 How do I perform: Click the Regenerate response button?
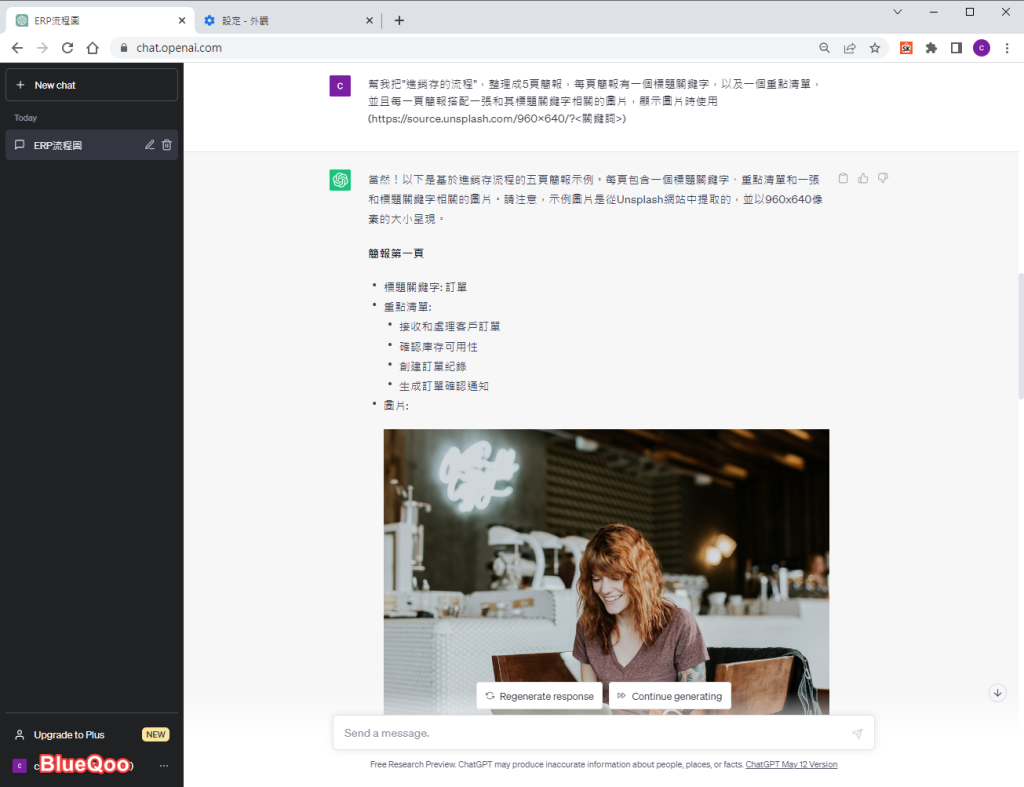pos(539,696)
